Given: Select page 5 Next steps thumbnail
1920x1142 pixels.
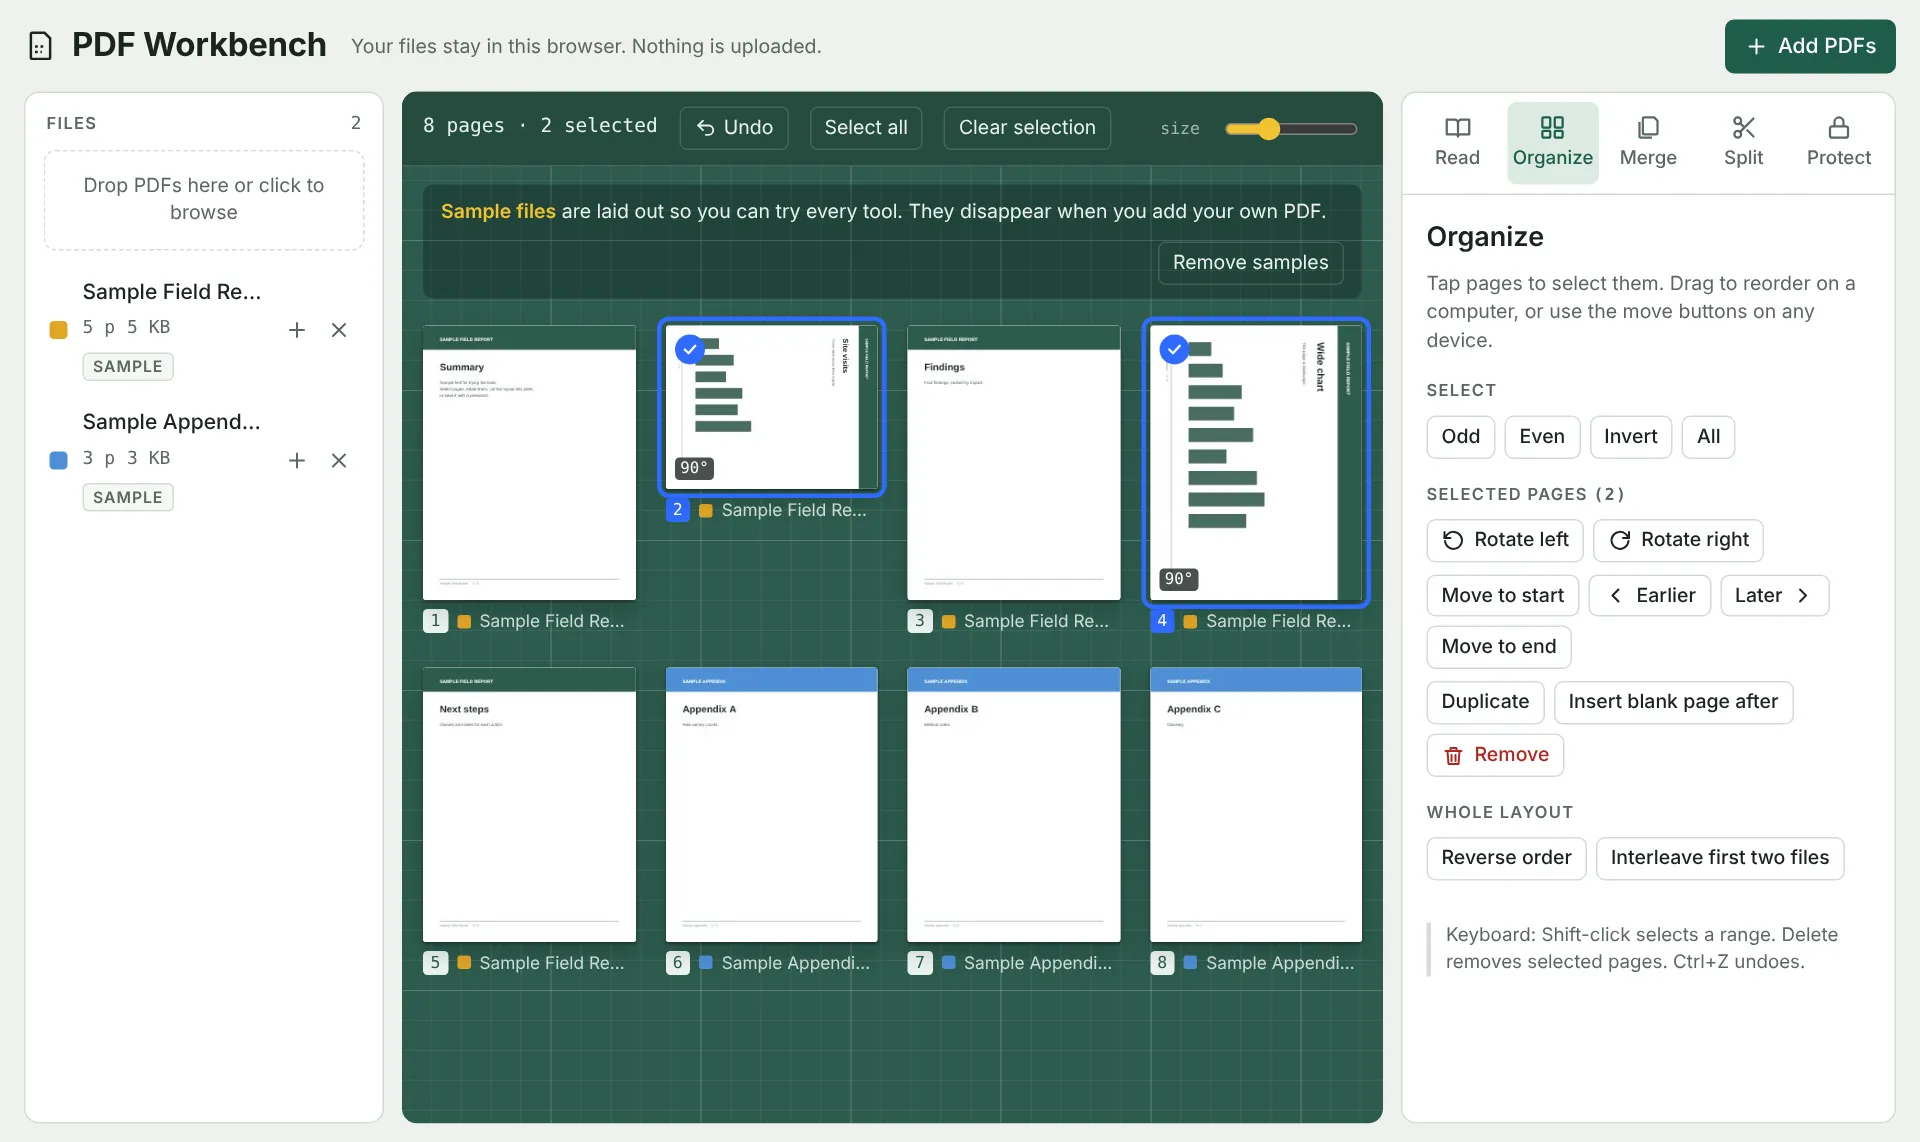Looking at the screenshot, I should (529, 804).
